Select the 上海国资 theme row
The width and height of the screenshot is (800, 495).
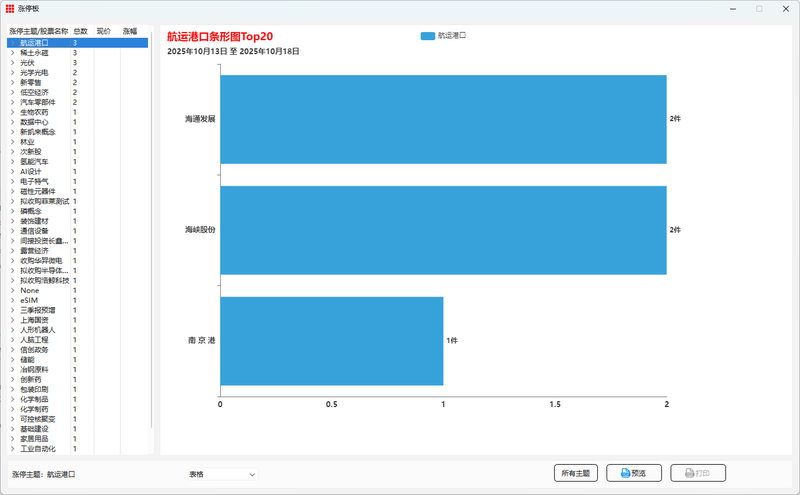(x=78, y=320)
